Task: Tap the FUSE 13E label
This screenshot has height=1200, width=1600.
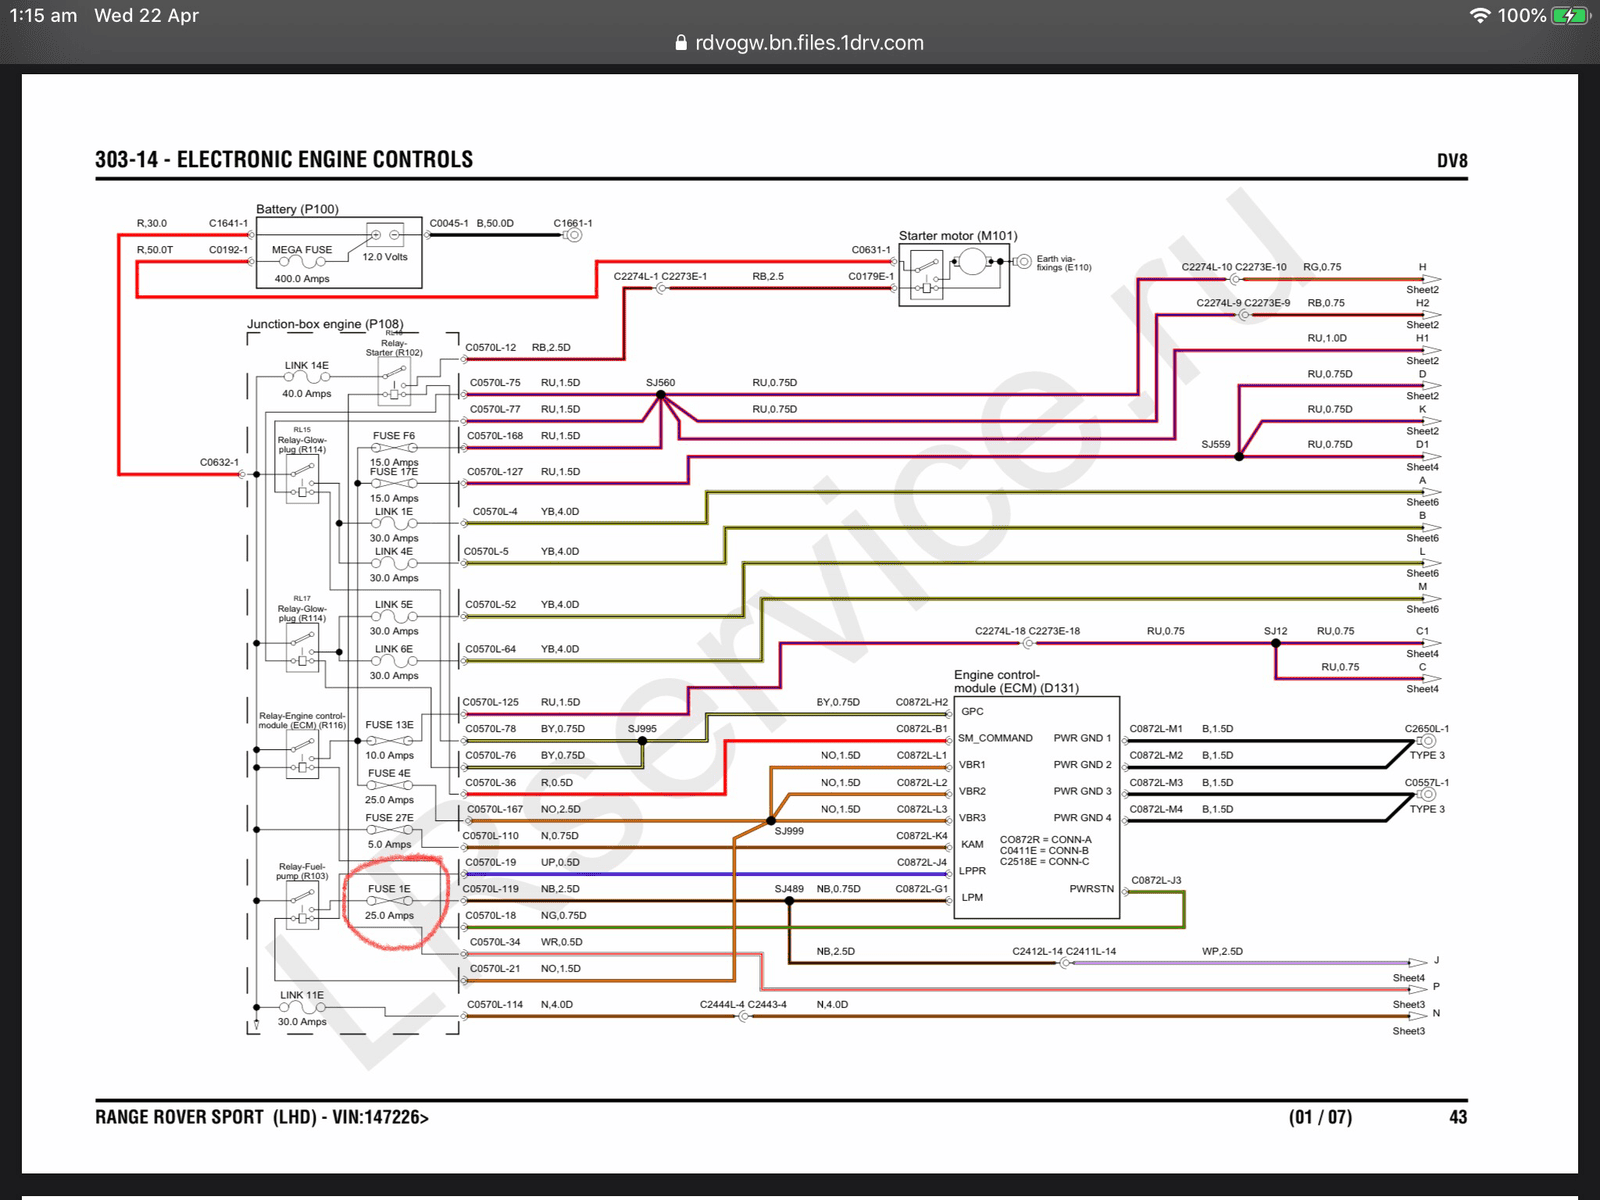Action: point(389,725)
